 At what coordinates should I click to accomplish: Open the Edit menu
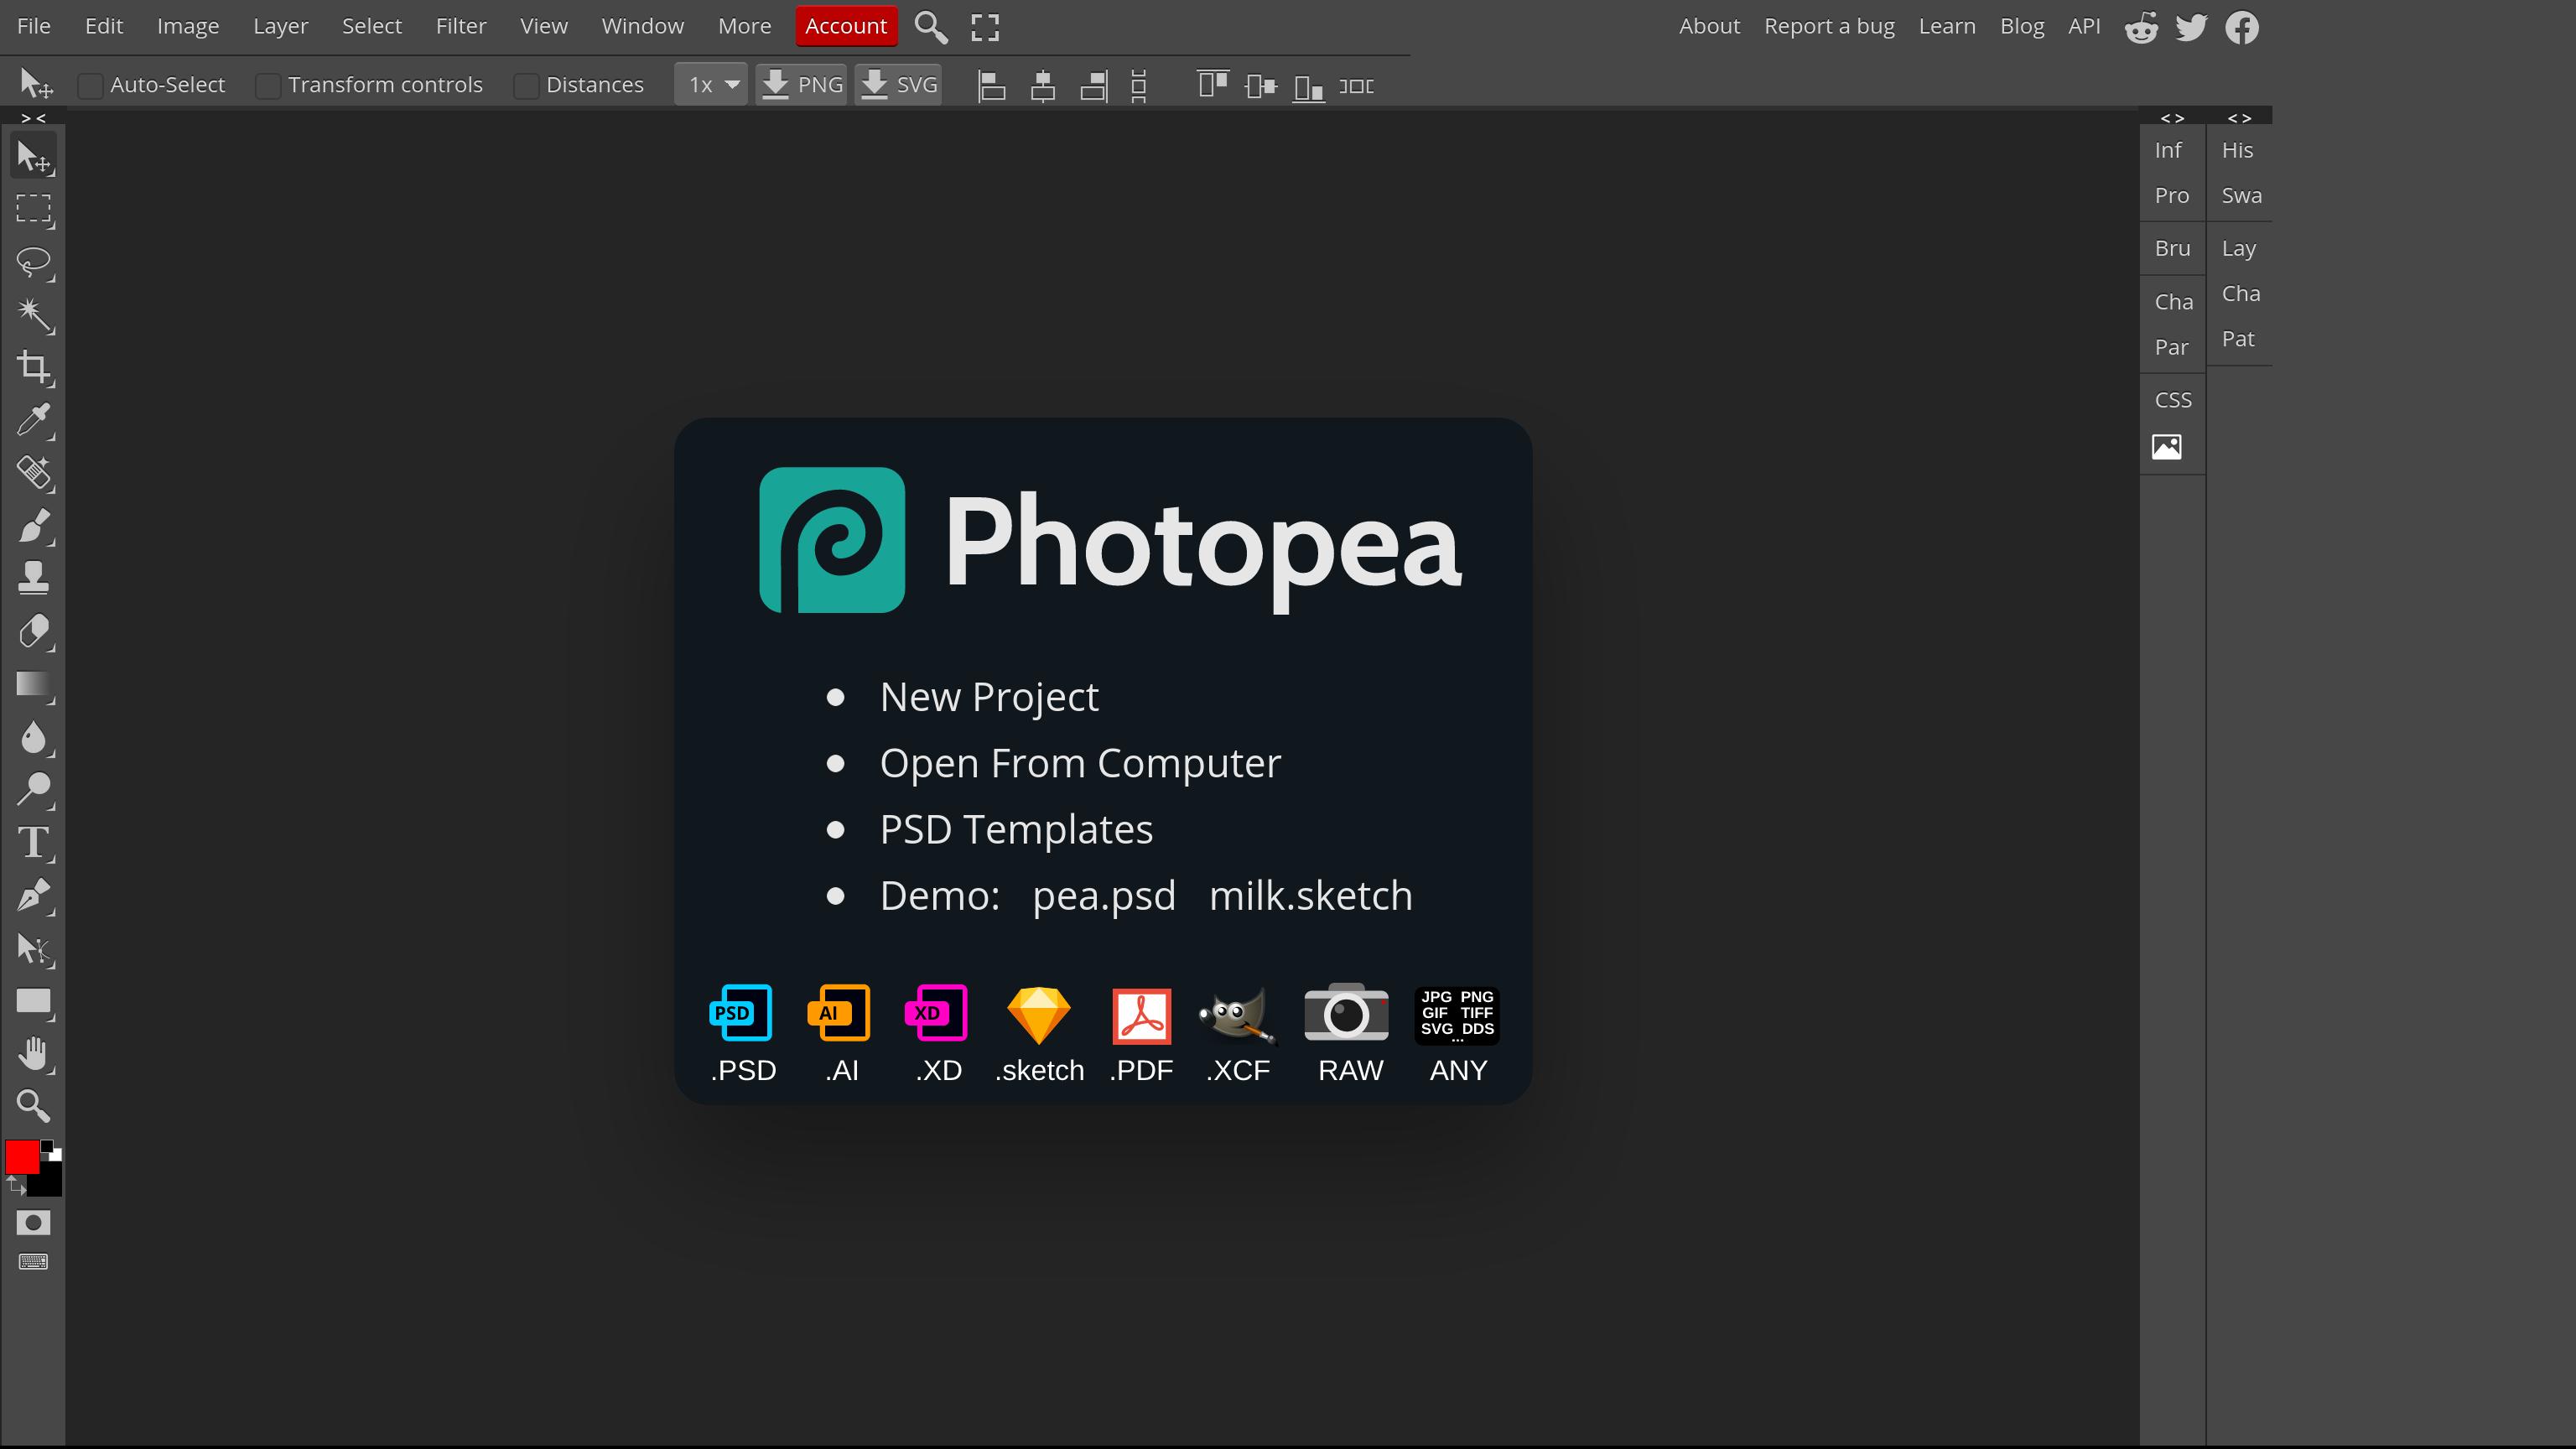click(104, 26)
